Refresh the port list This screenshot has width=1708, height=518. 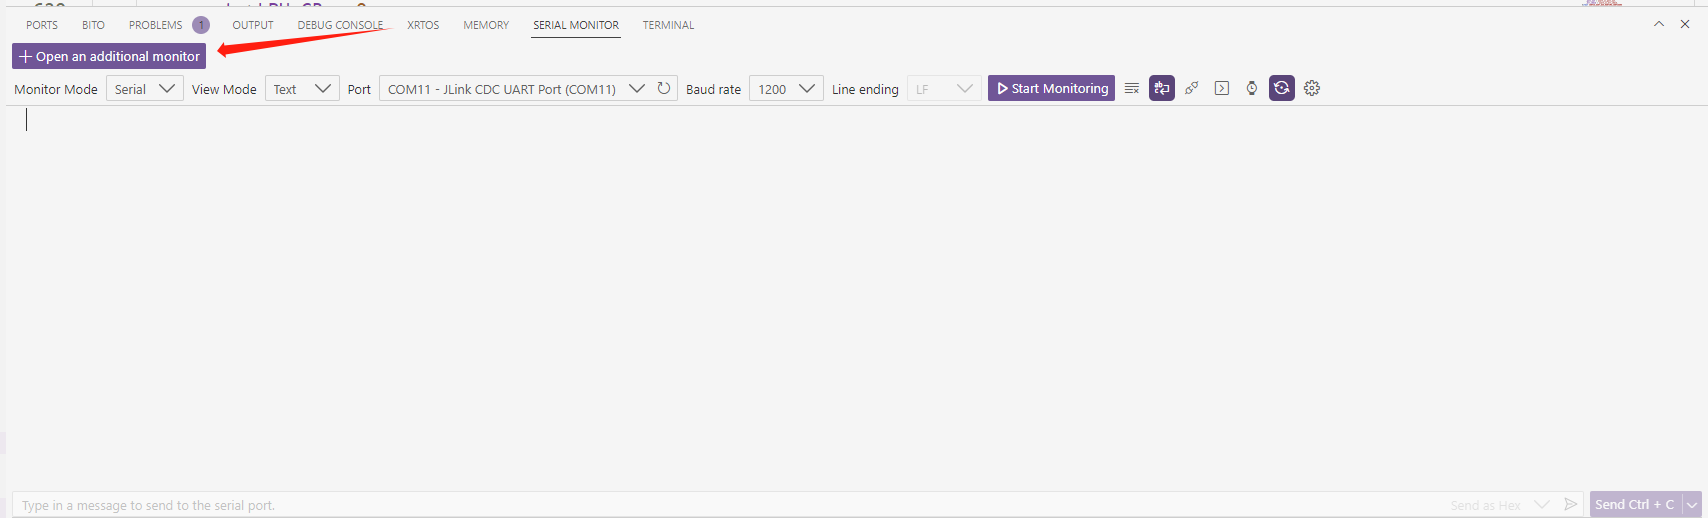[664, 88]
